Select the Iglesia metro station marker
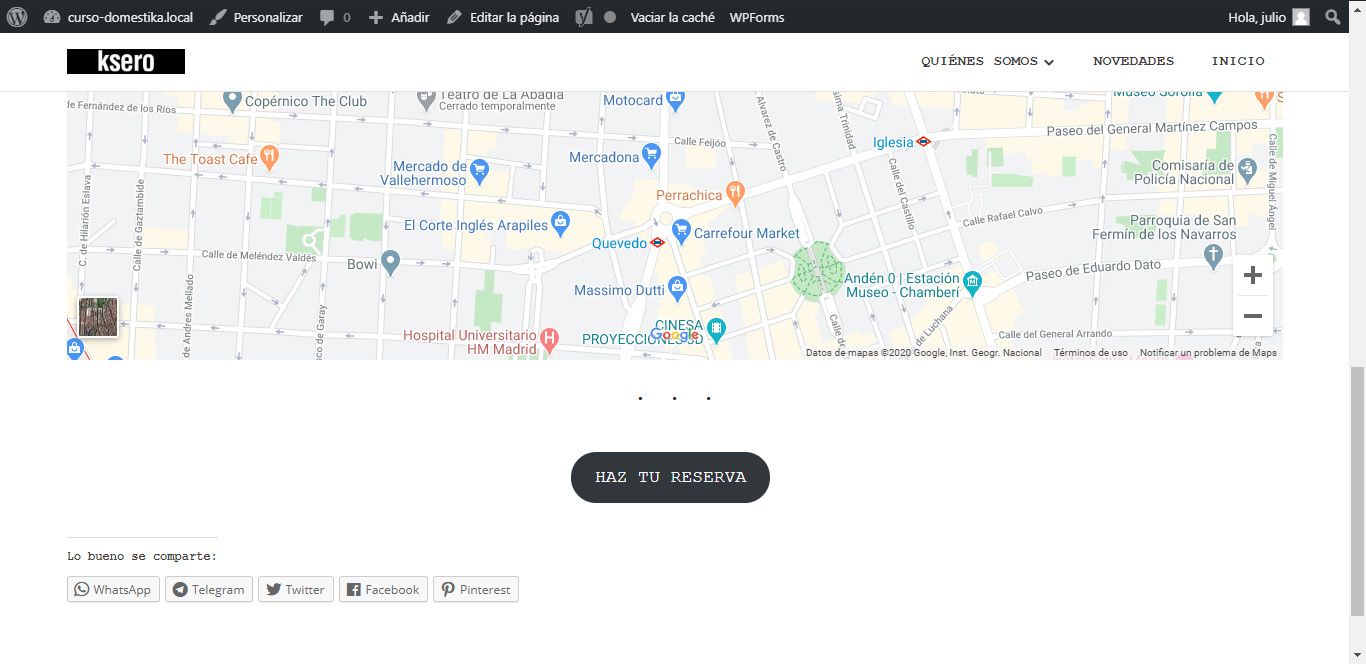This screenshot has width=1366, height=664. coord(923,142)
